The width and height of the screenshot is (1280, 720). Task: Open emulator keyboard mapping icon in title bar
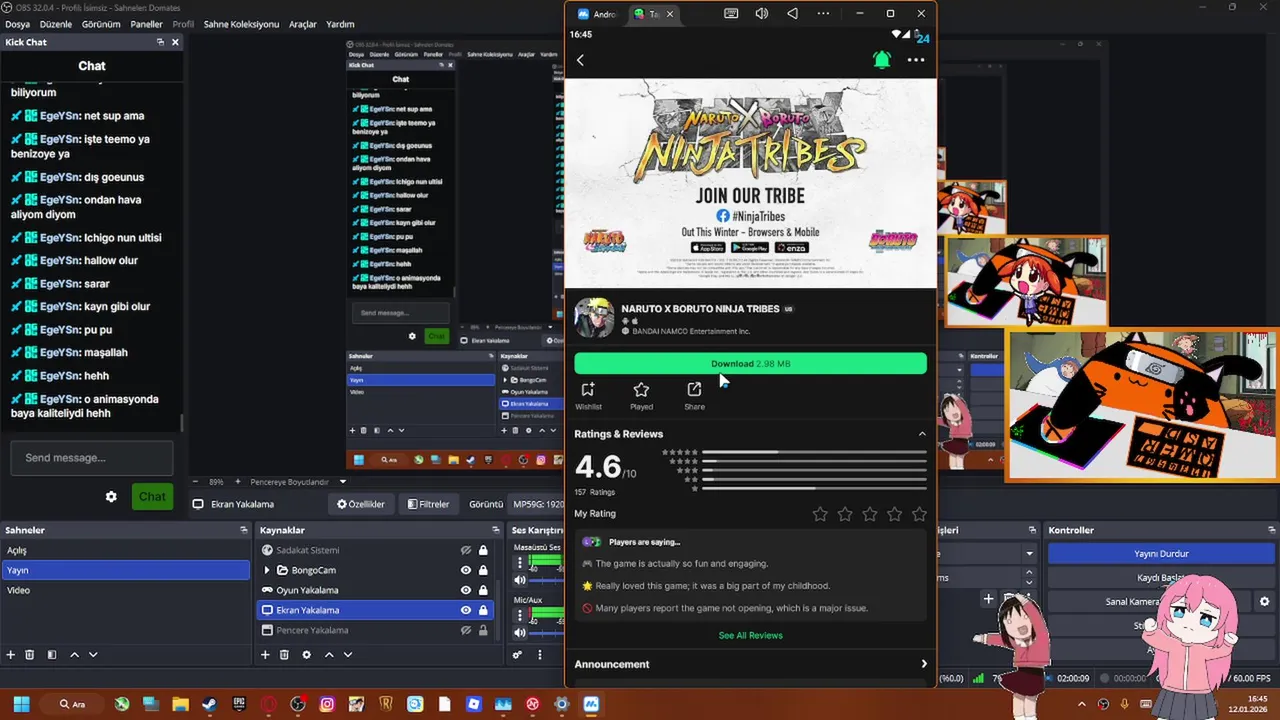tap(731, 14)
